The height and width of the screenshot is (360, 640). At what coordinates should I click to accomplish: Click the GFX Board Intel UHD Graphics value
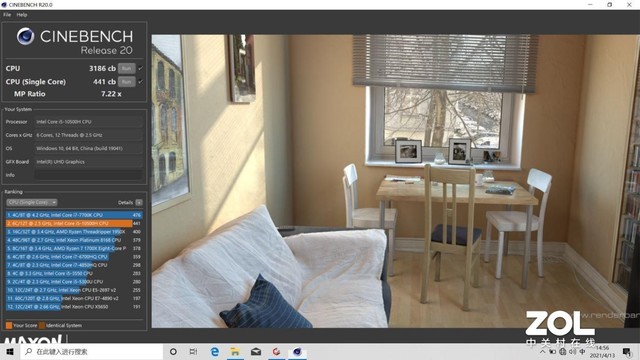[89, 162]
